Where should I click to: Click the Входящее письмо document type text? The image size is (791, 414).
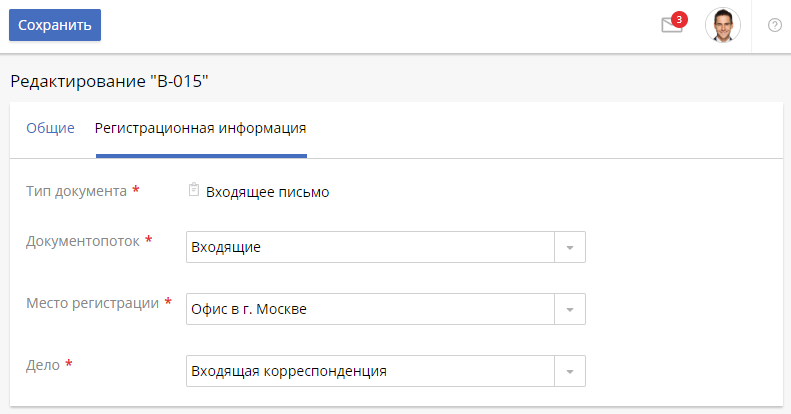pyautogui.click(x=268, y=192)
